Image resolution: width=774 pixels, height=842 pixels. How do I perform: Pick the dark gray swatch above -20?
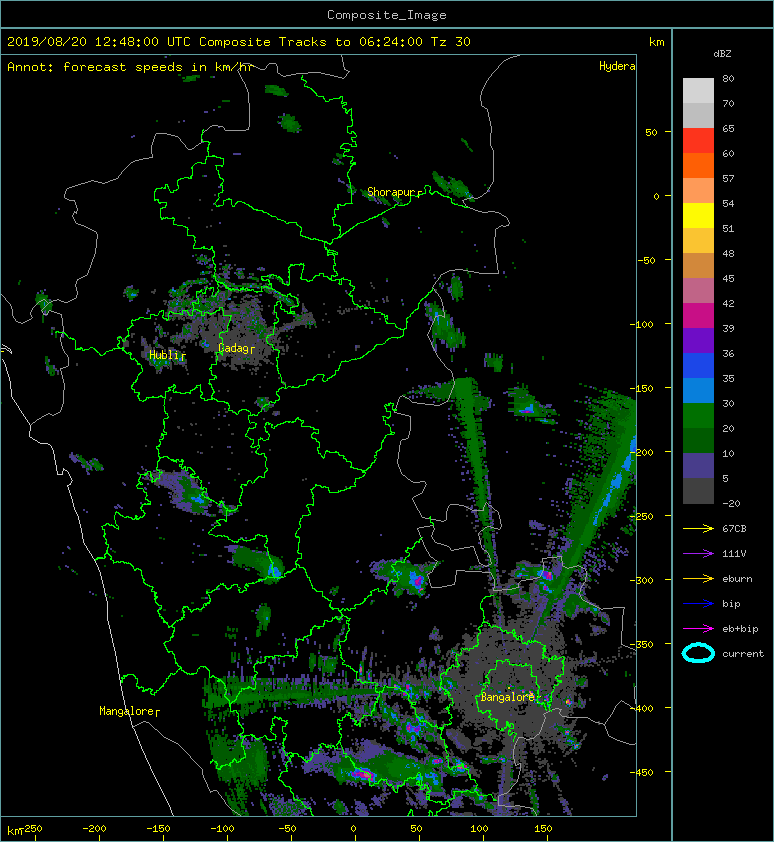click(698, 490)
